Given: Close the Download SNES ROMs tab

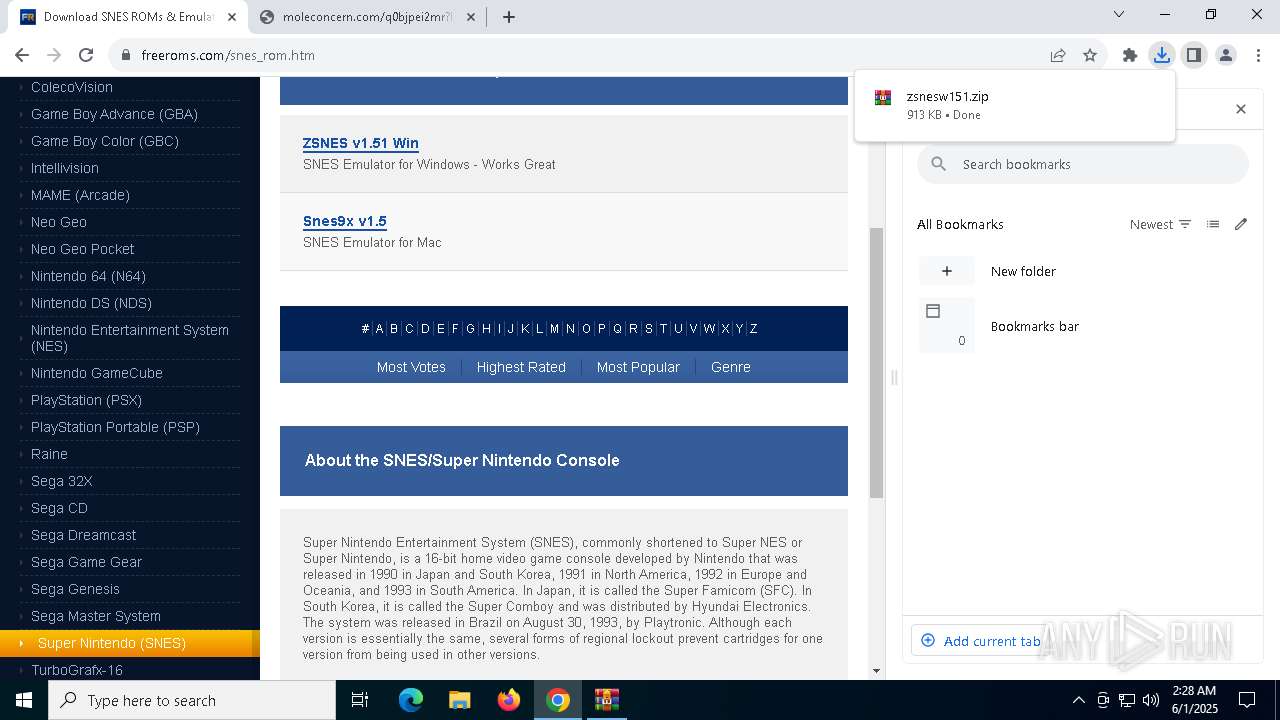Looking at the screenshot, I should tap(231, 17).
